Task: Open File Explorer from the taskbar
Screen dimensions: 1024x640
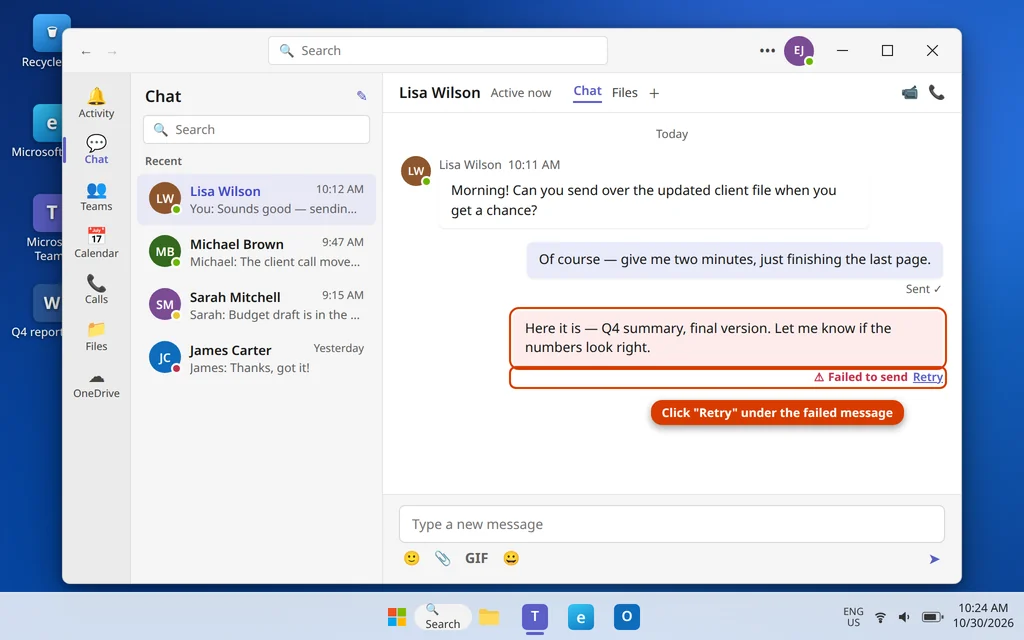Action: coord(488,616)
